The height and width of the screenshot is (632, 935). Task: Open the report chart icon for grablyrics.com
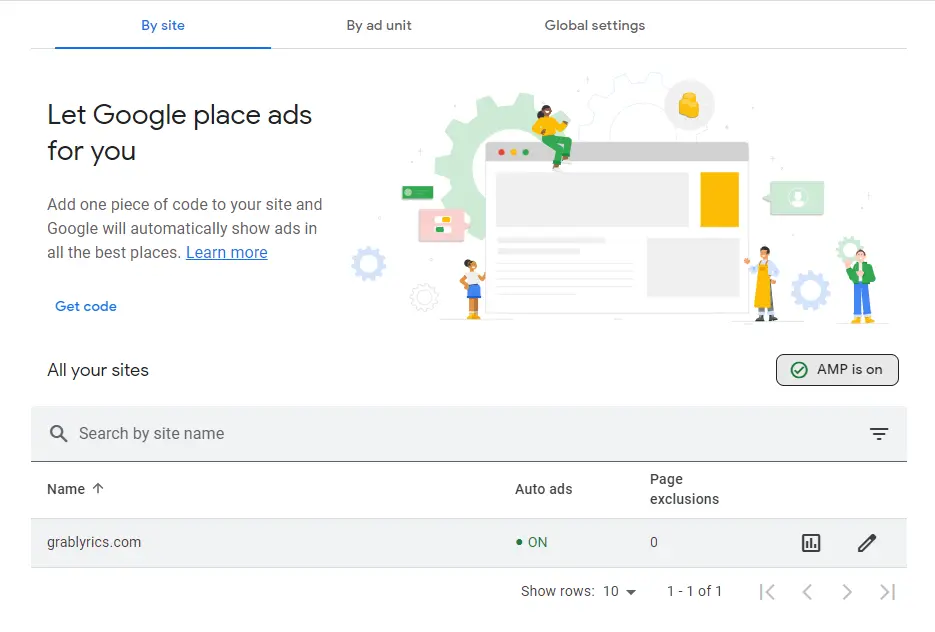click(x=811, y=543)
